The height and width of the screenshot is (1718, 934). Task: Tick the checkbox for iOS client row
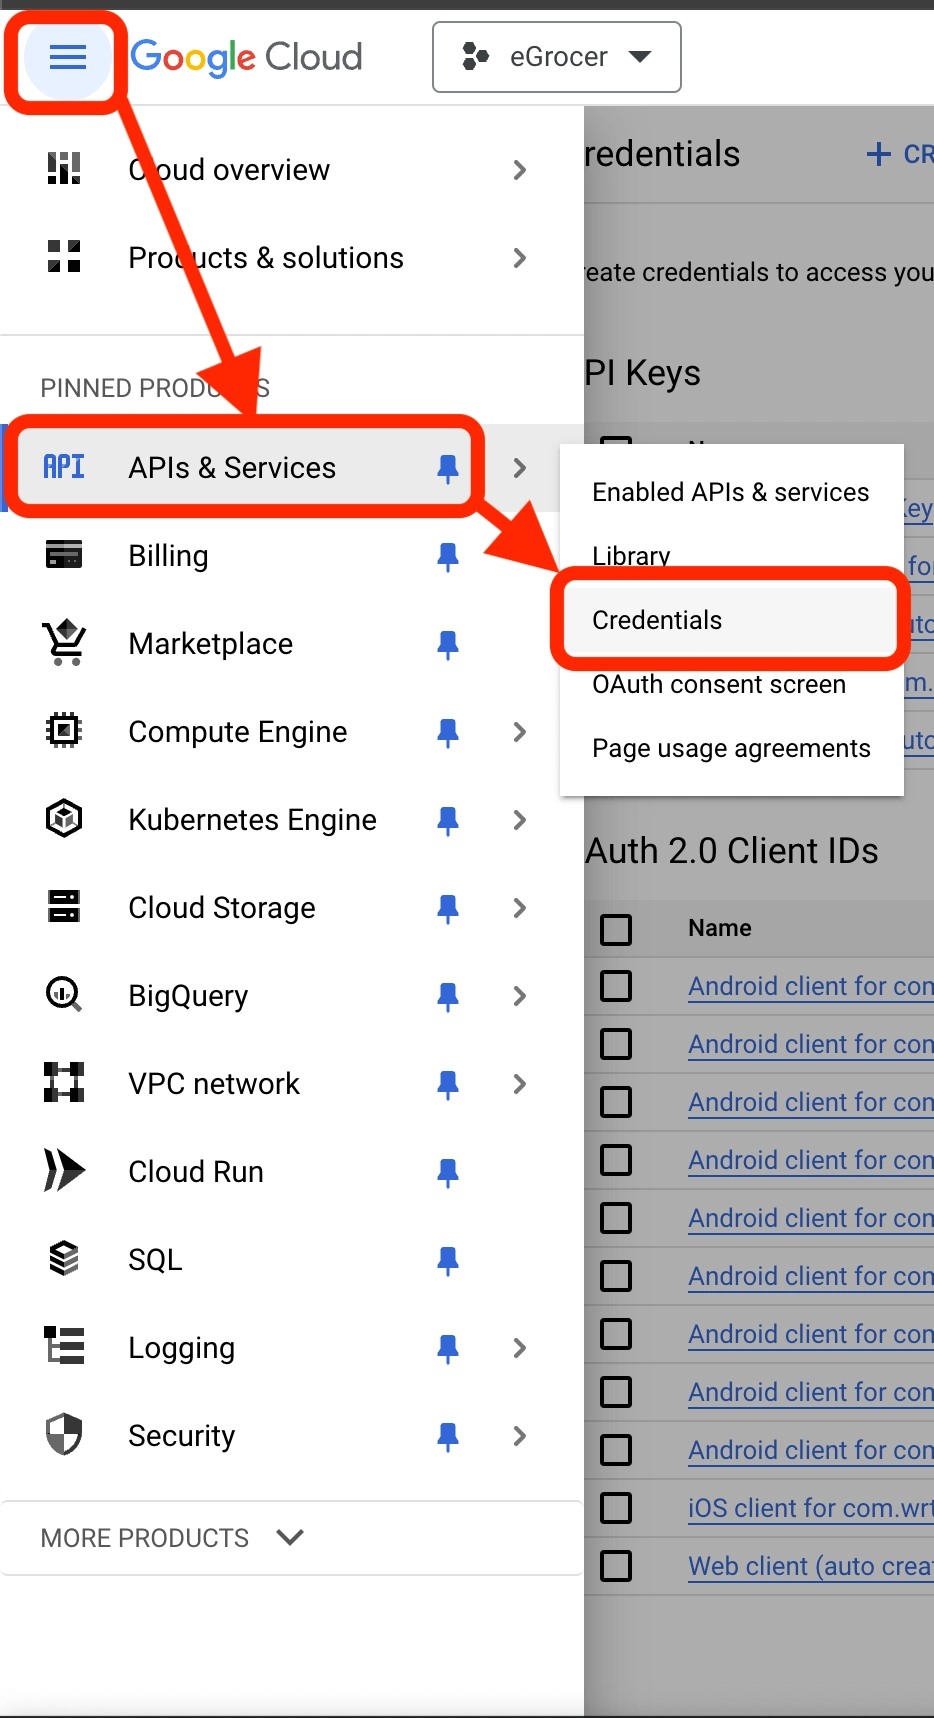tap(616, 1507)
